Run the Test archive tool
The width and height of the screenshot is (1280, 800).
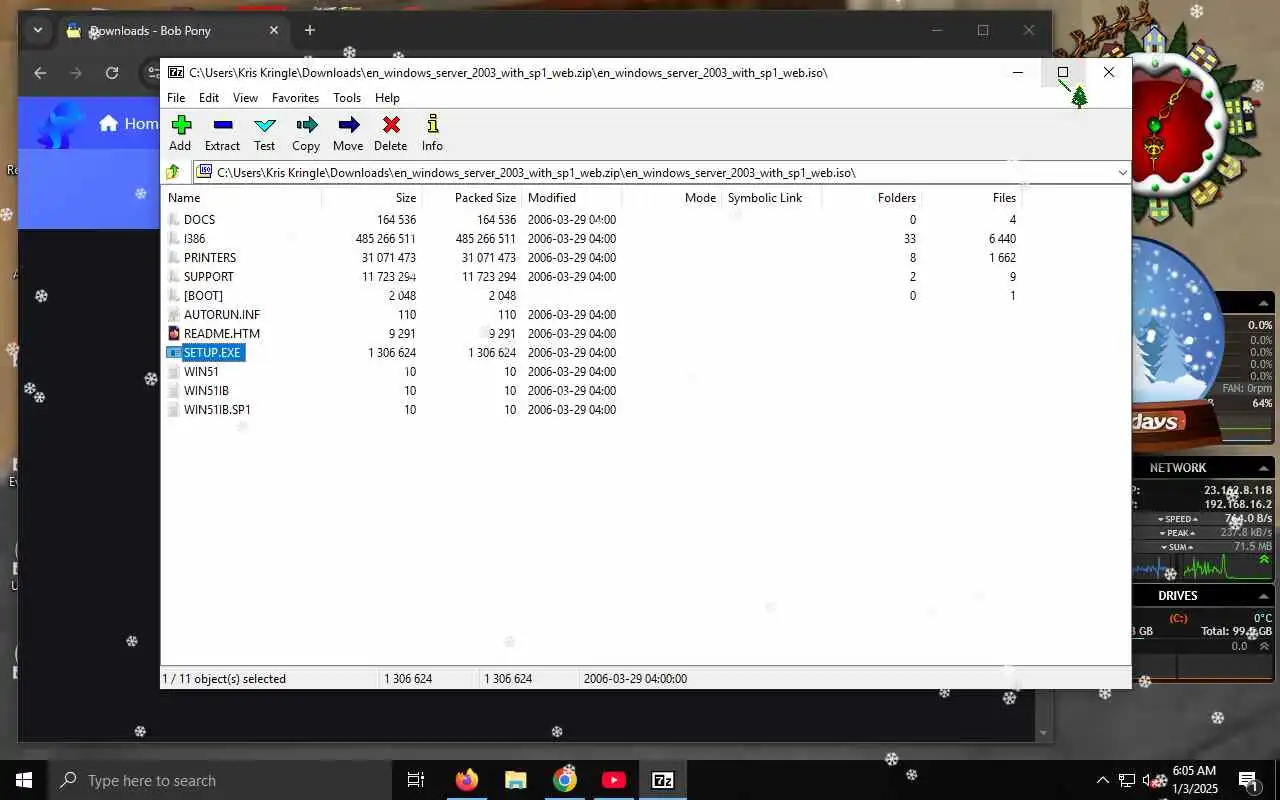265,133
